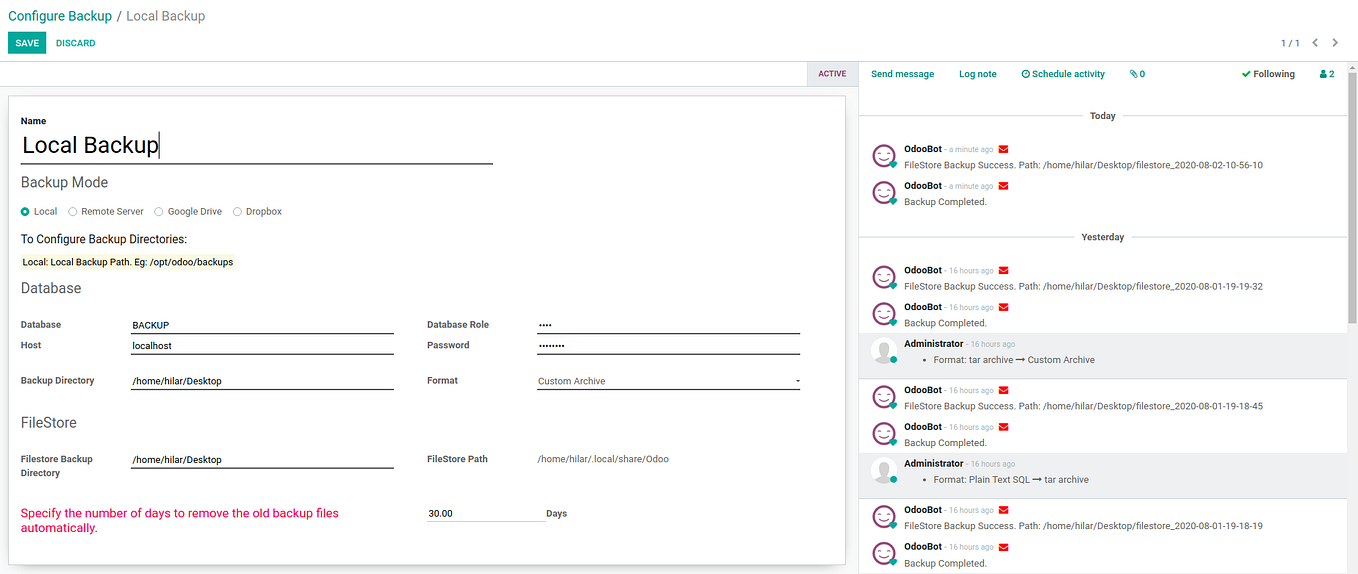Go back to Configure Backup breadcrumb
This screenshot has height=574, width=1358.
tap(60, 16)
